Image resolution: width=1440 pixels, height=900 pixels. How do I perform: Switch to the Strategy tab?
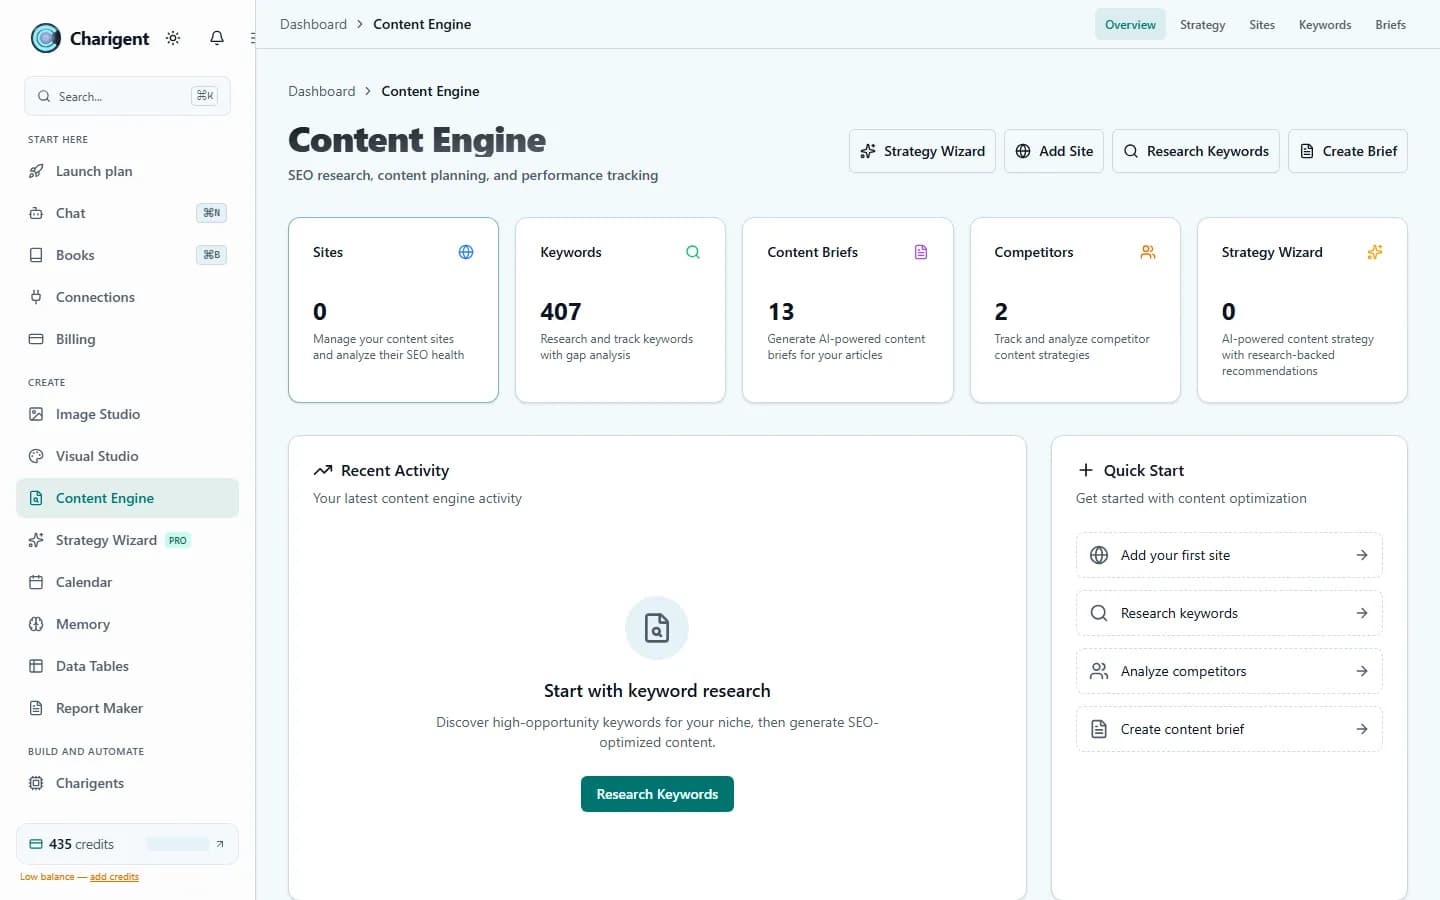[x=1202, y=25]
